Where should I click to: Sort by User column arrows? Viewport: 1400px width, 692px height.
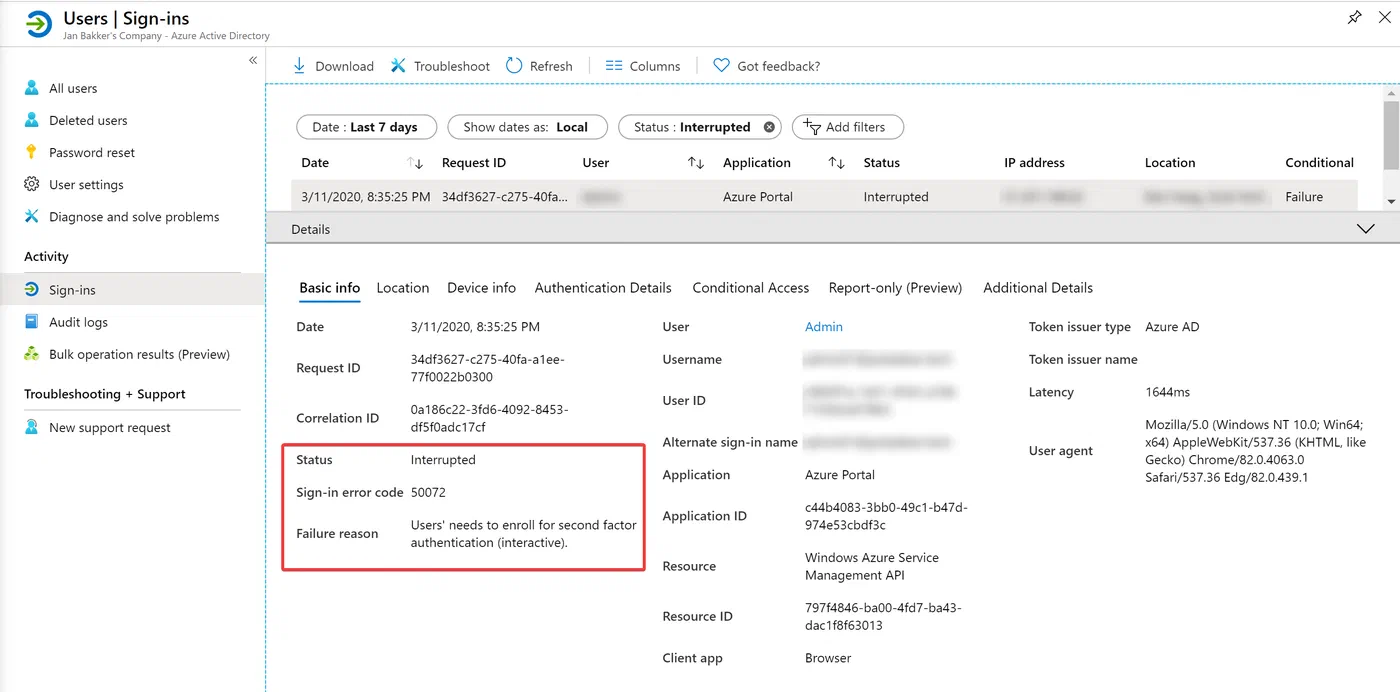click(696, 163)
